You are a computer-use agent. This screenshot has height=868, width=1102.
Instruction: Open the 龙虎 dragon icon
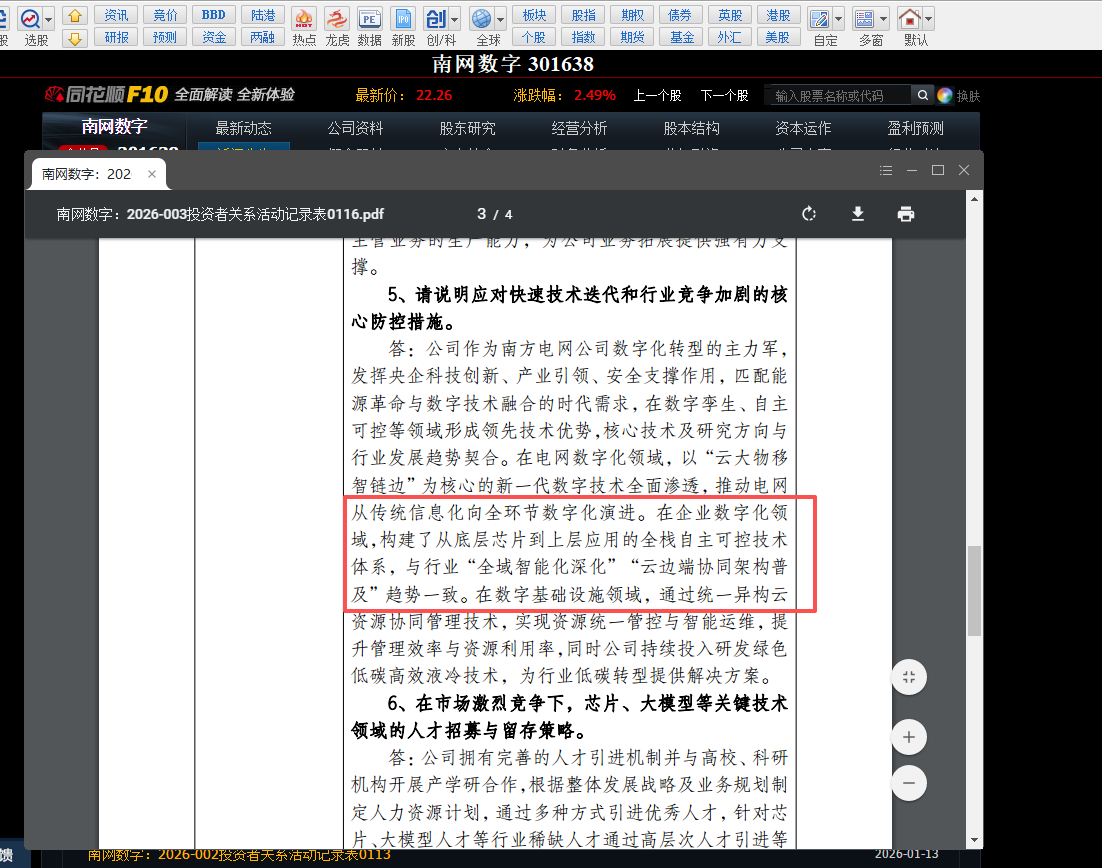(x=337, y=19)
